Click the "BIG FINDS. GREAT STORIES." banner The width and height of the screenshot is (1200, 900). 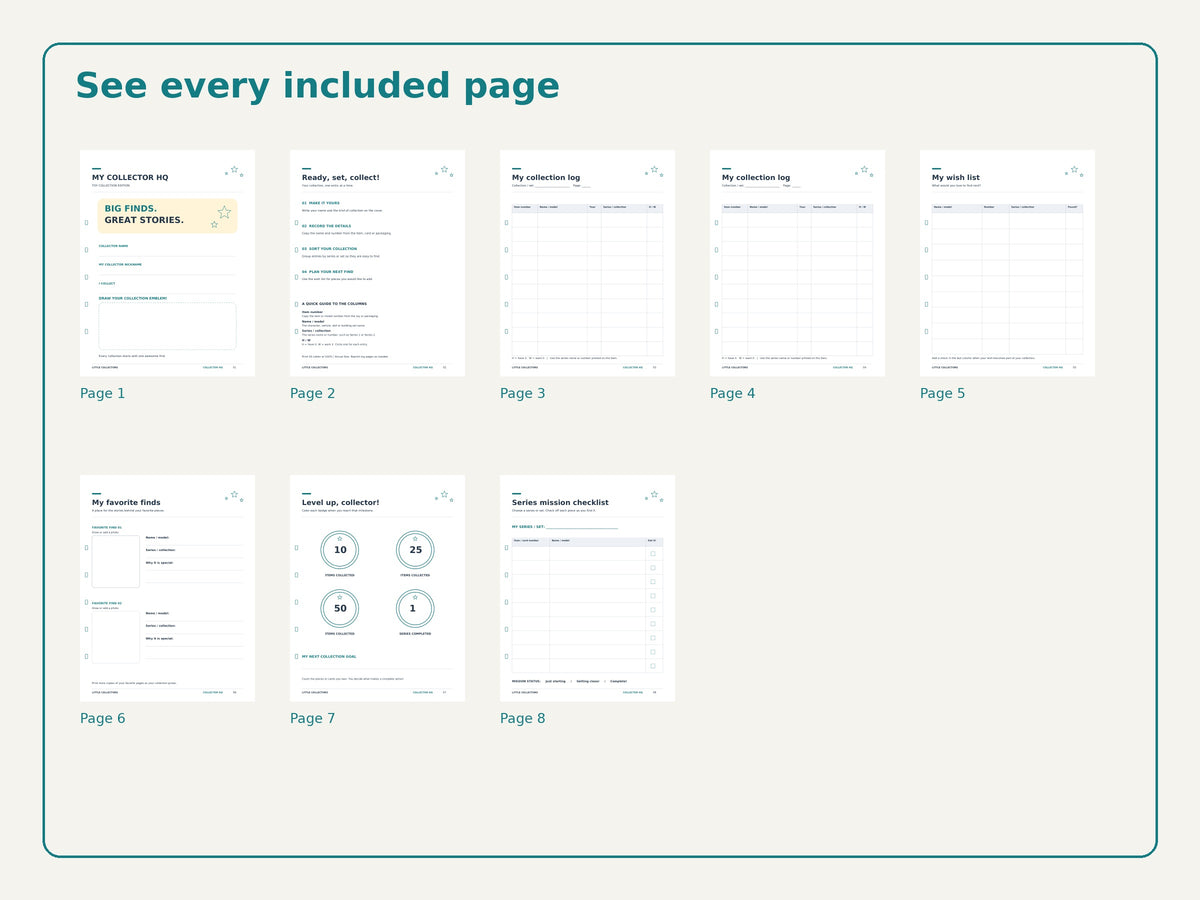(167, 215)
